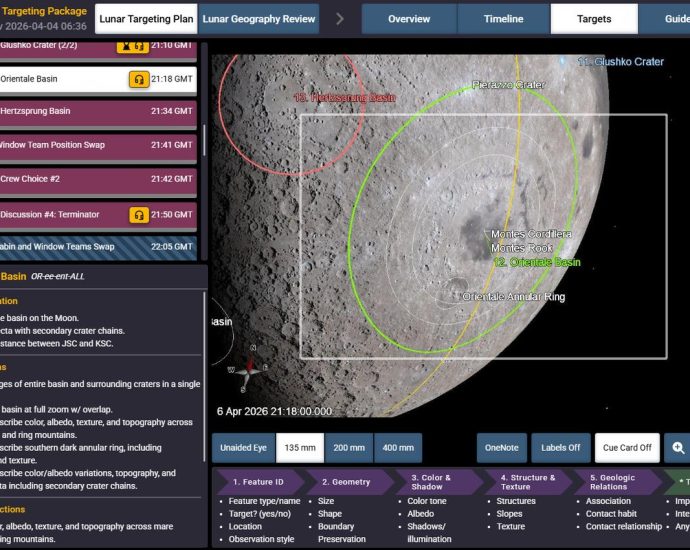Open the Window Team Position Swap entry
The height and width of the screenshot is (550, 690).
98,147
